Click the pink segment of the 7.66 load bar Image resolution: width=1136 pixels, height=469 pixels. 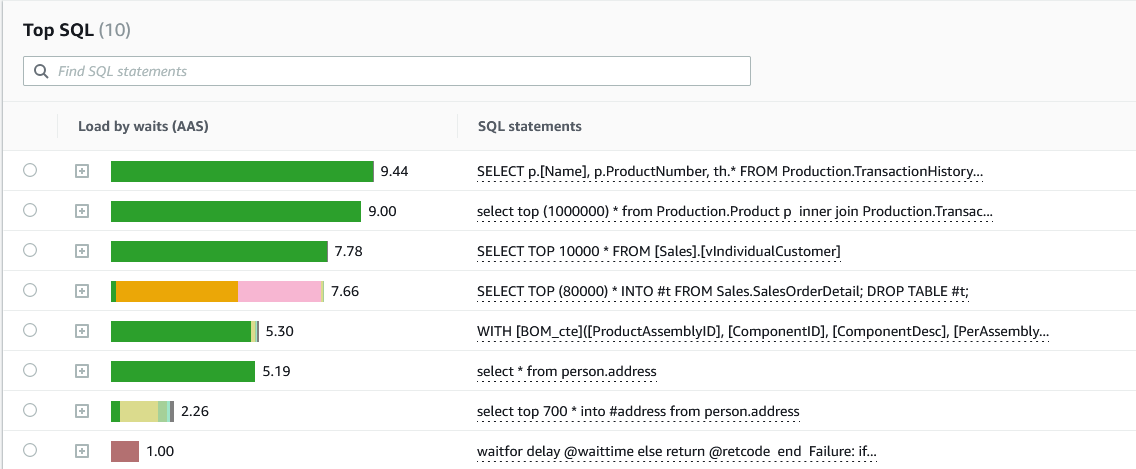(x=280, y=291)
